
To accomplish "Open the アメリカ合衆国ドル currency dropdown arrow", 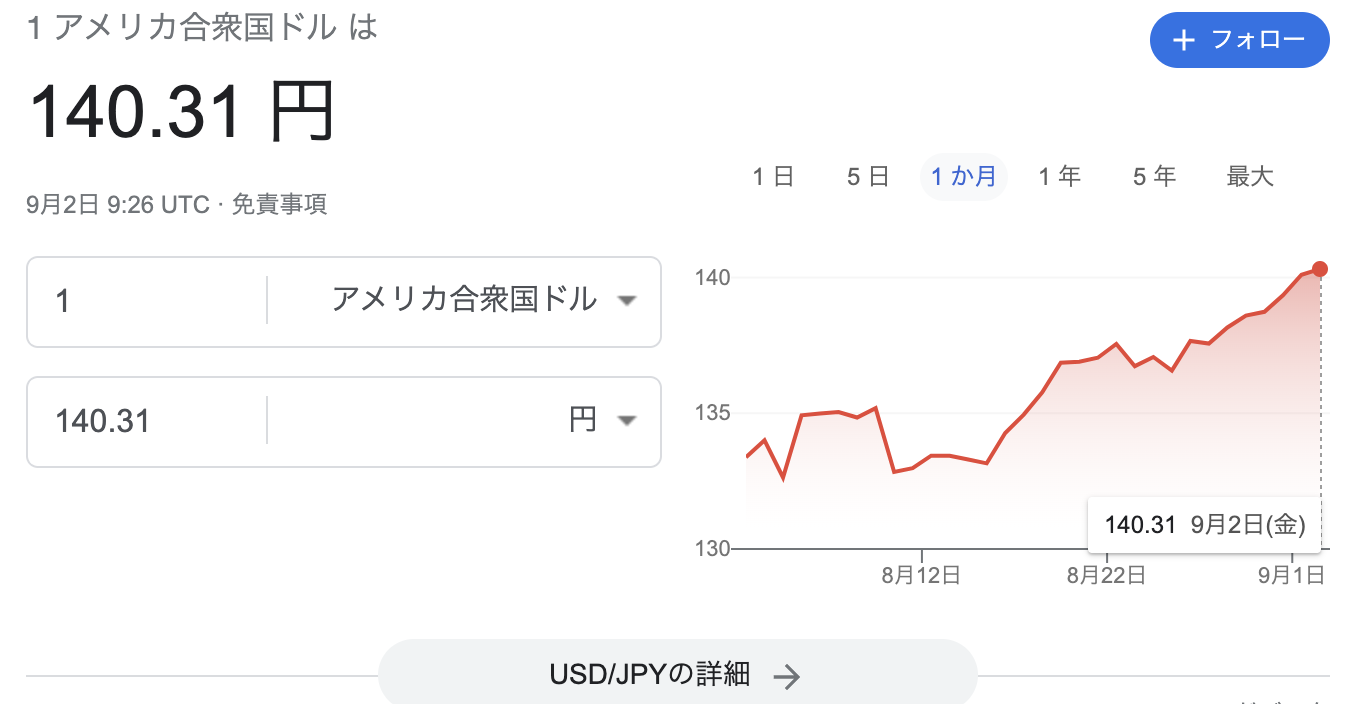I will [x=627, y=300].
